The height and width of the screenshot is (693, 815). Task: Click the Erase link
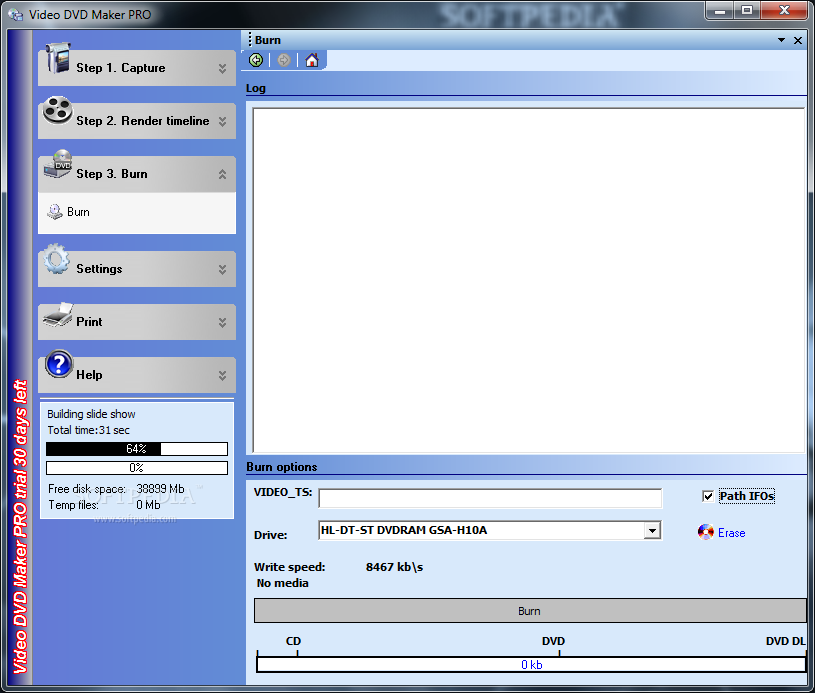coord(731,533)
